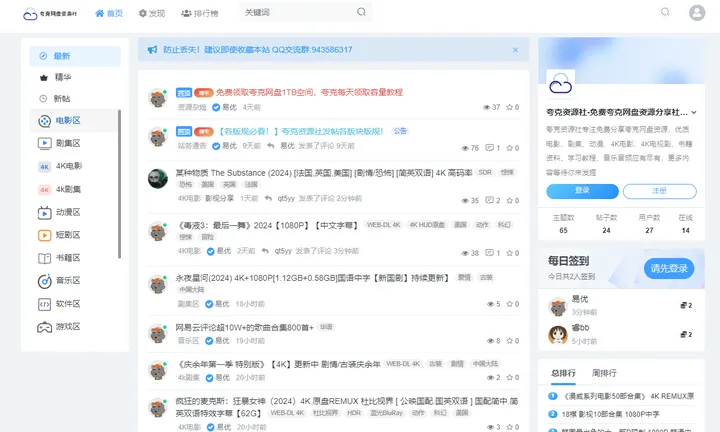Click 睿bb's avatar in sign-in list
This screenshot has height=432, width=720.
tap(557, 335)
